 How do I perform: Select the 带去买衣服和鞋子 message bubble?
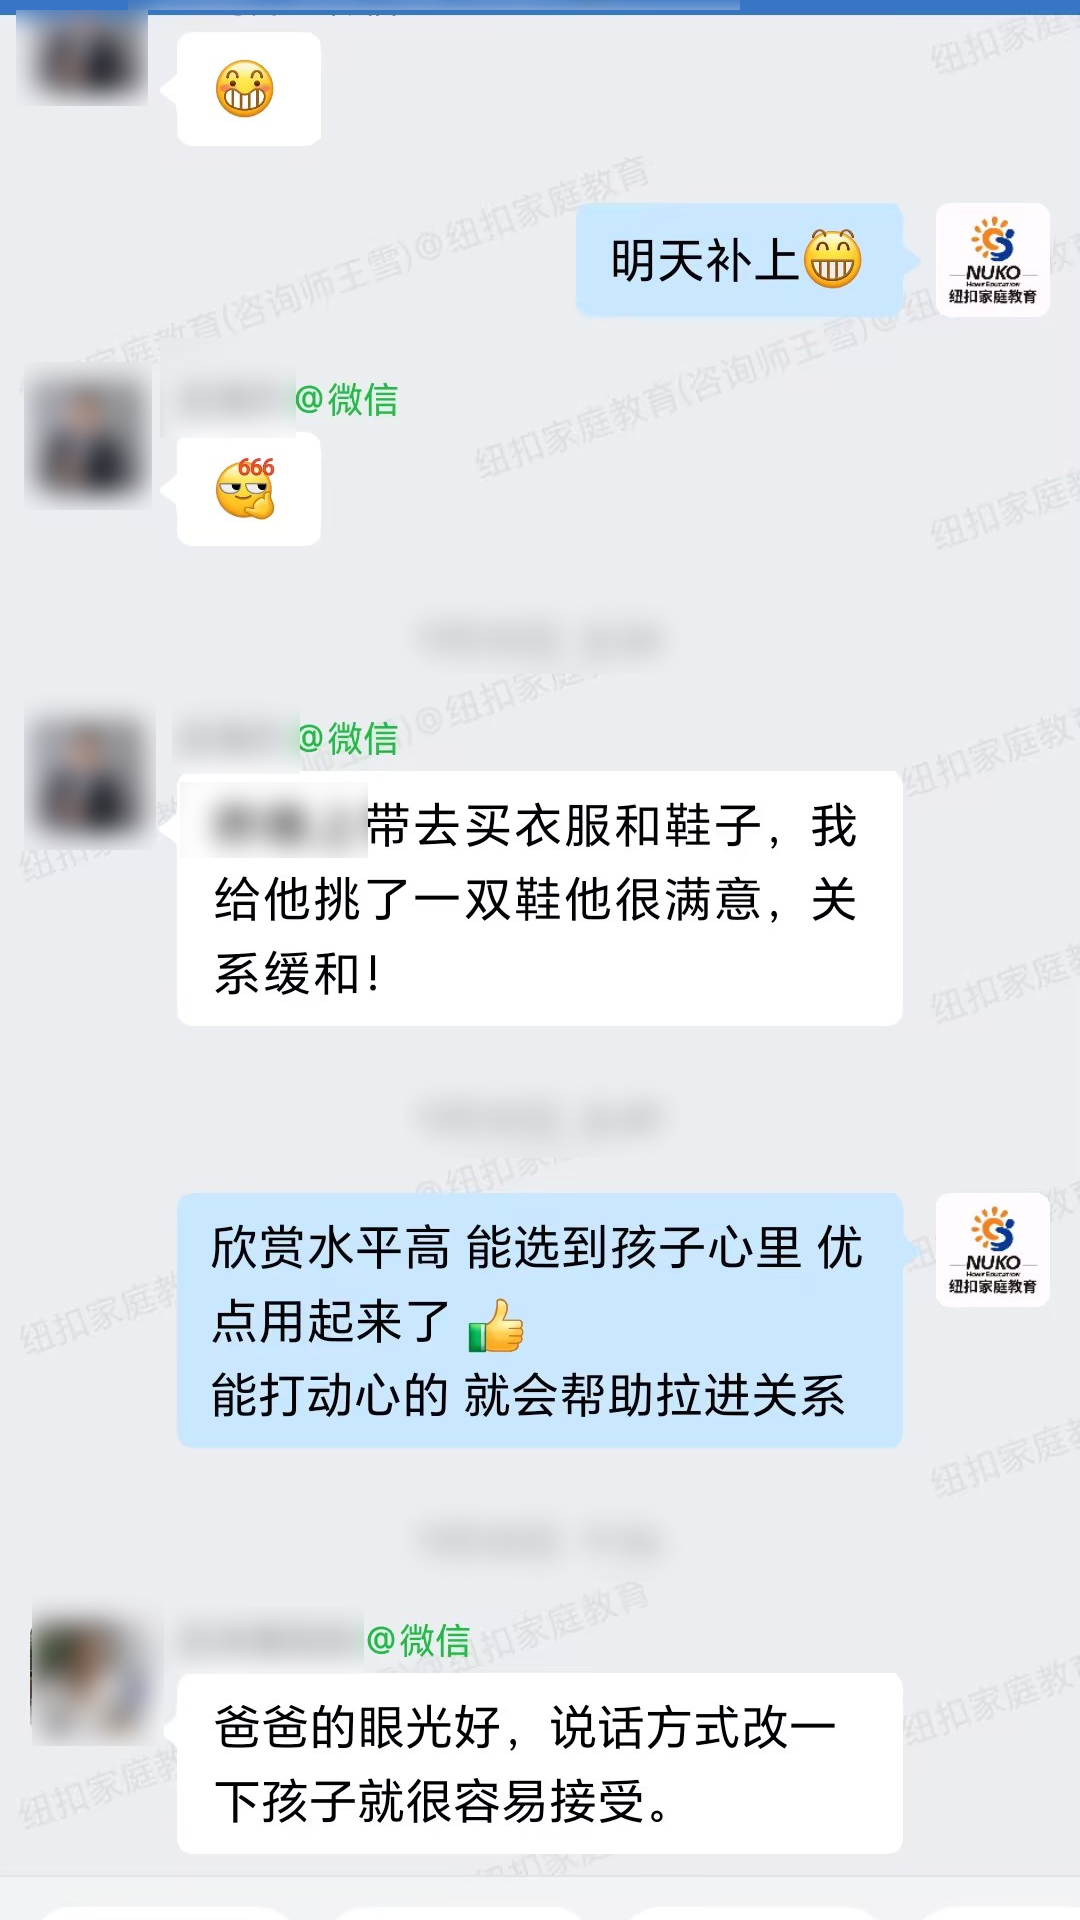pyautogui.click(x=540, y=899)
